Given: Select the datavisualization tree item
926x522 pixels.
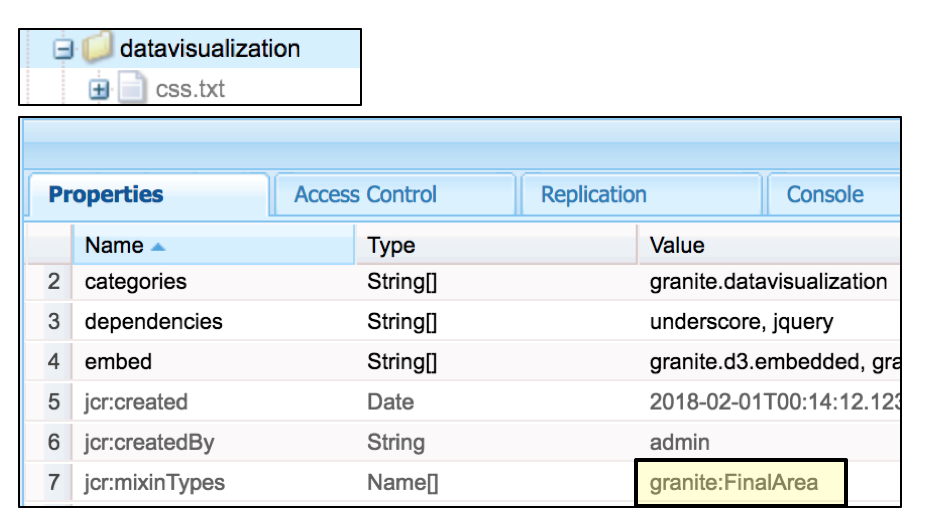Looking at the screenshot, I should pos(209,48).
